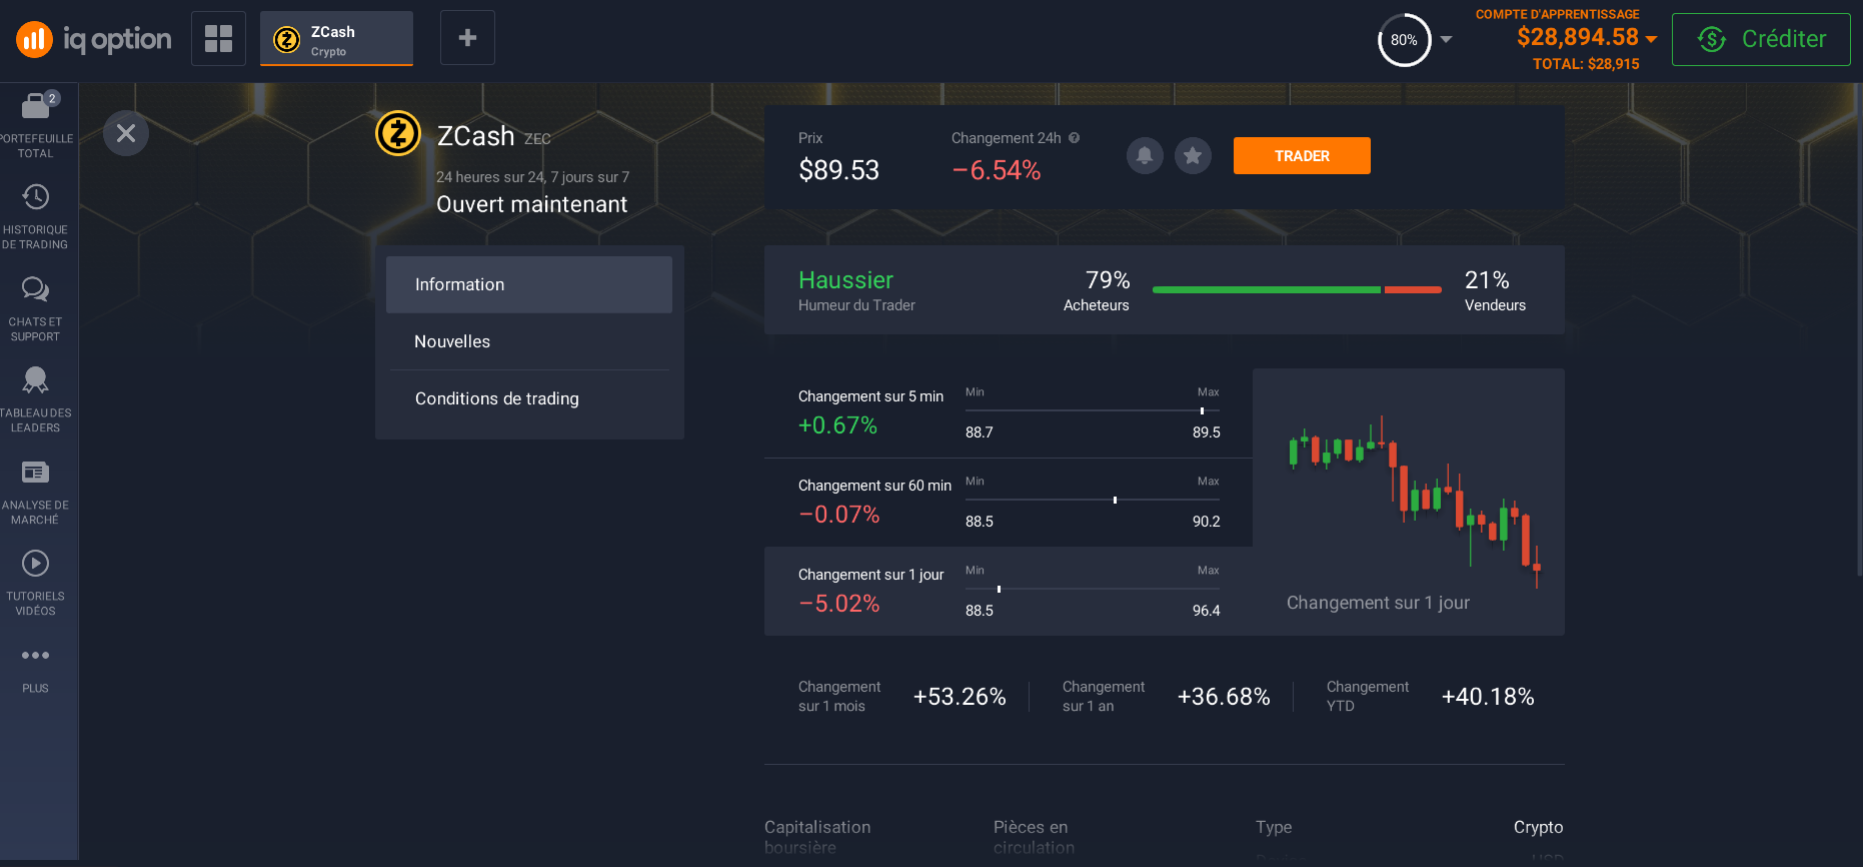Click the Pièces en circulation label
The image size is (1863, 867).
pyautogui.click(x=1034, y=837)
